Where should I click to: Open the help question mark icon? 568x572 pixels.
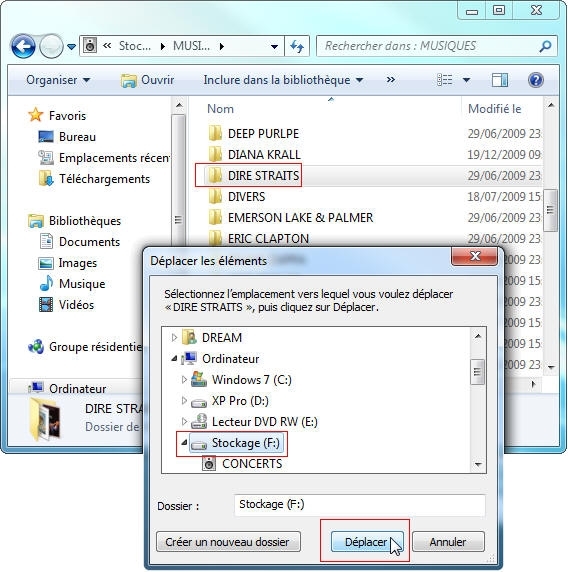tap(536, 80)
